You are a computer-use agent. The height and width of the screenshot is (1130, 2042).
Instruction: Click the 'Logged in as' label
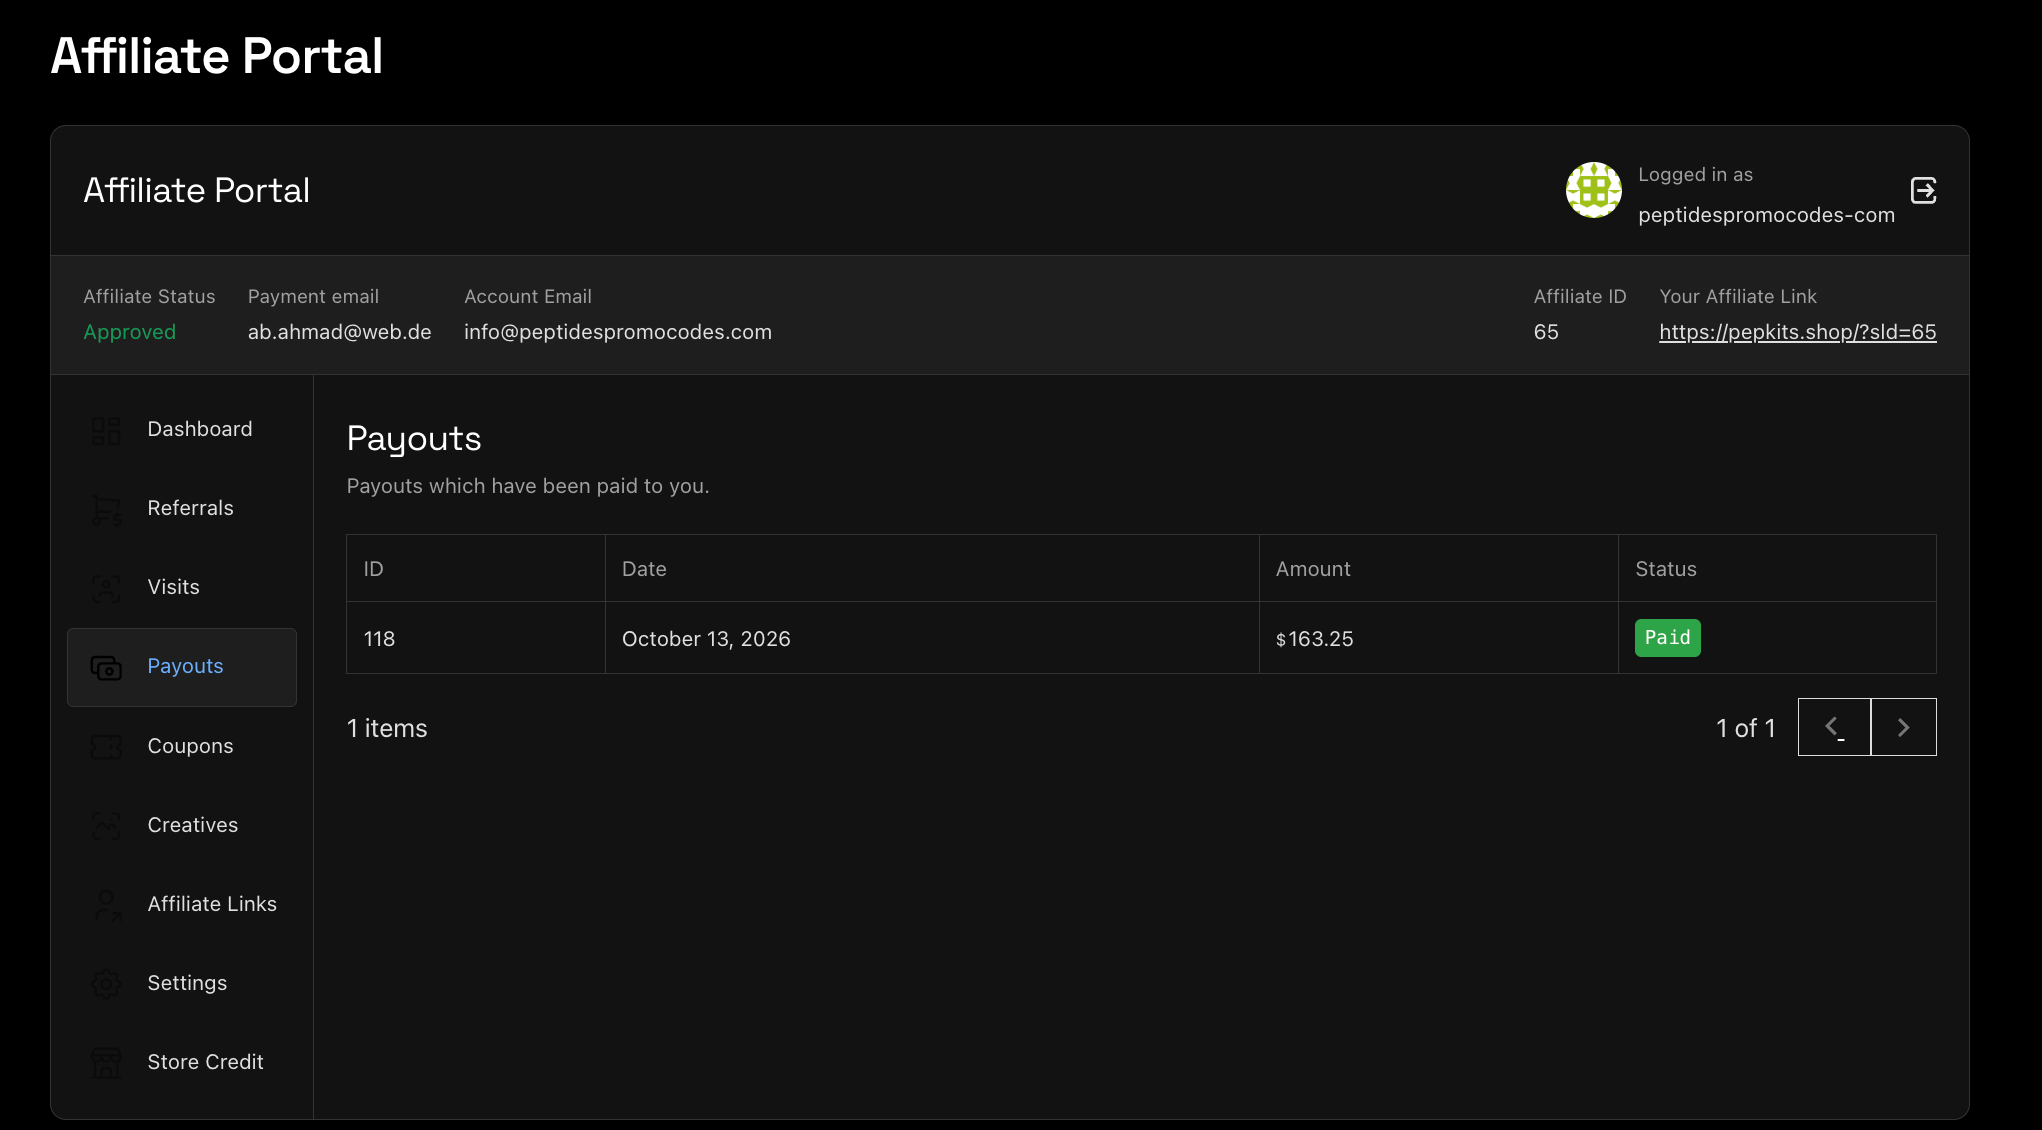tap(1695, 174)
